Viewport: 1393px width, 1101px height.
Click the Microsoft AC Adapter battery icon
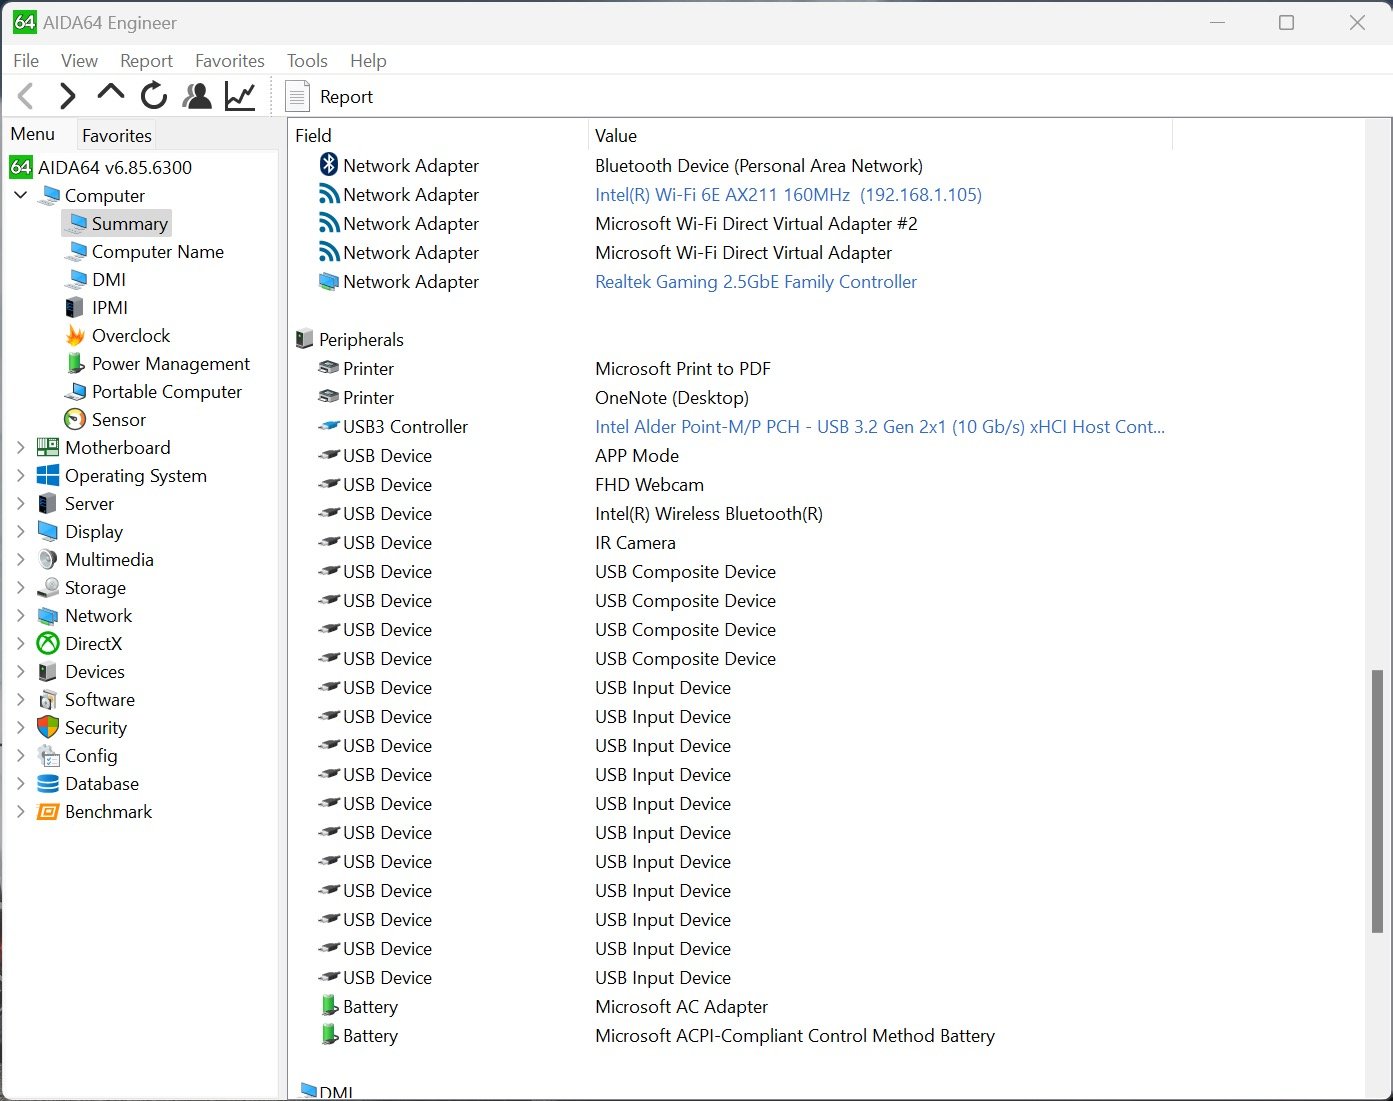coord(329,1006)
